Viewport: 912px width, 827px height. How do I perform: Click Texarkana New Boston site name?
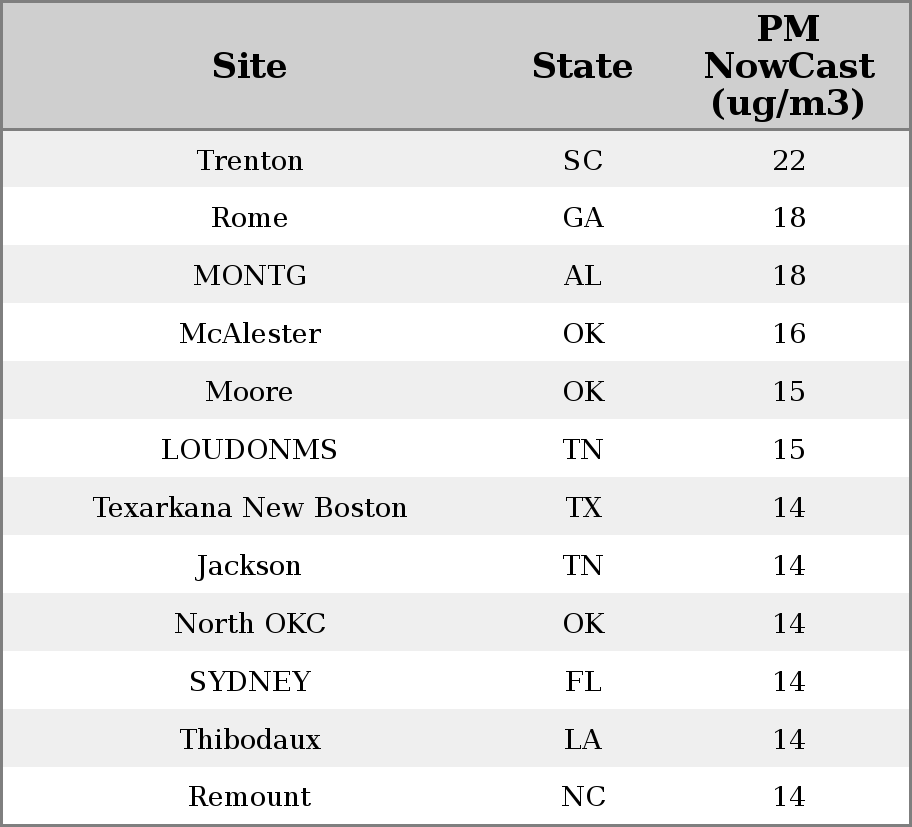point(250,507)
